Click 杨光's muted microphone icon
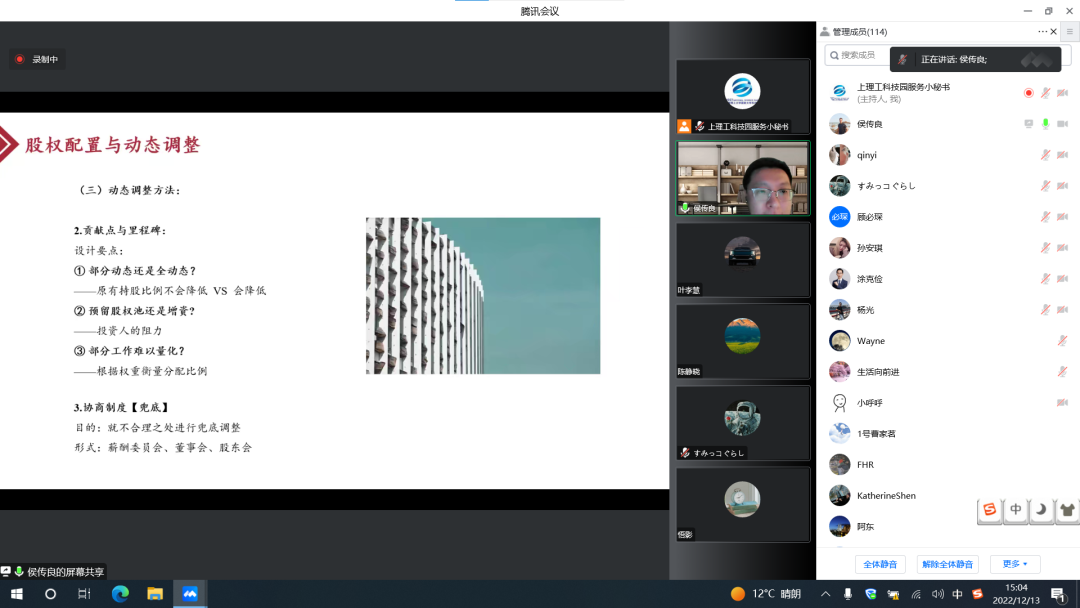Viewport: 1080px width, 608px height. coord(1046,310)
